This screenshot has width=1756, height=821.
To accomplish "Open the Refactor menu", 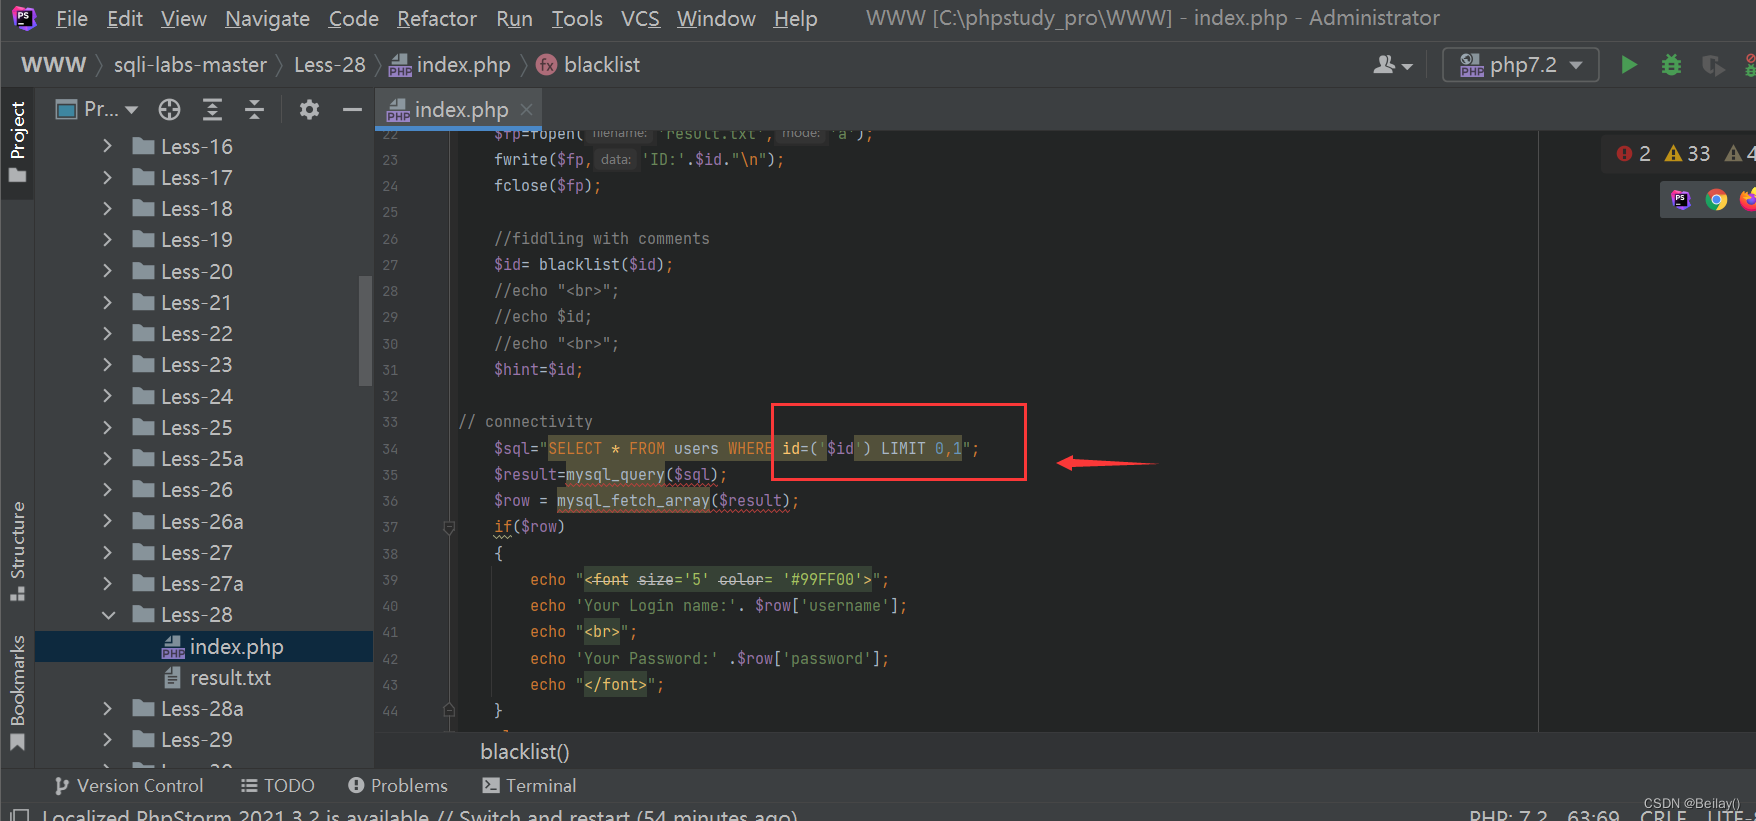I will [x=436, y=19].
